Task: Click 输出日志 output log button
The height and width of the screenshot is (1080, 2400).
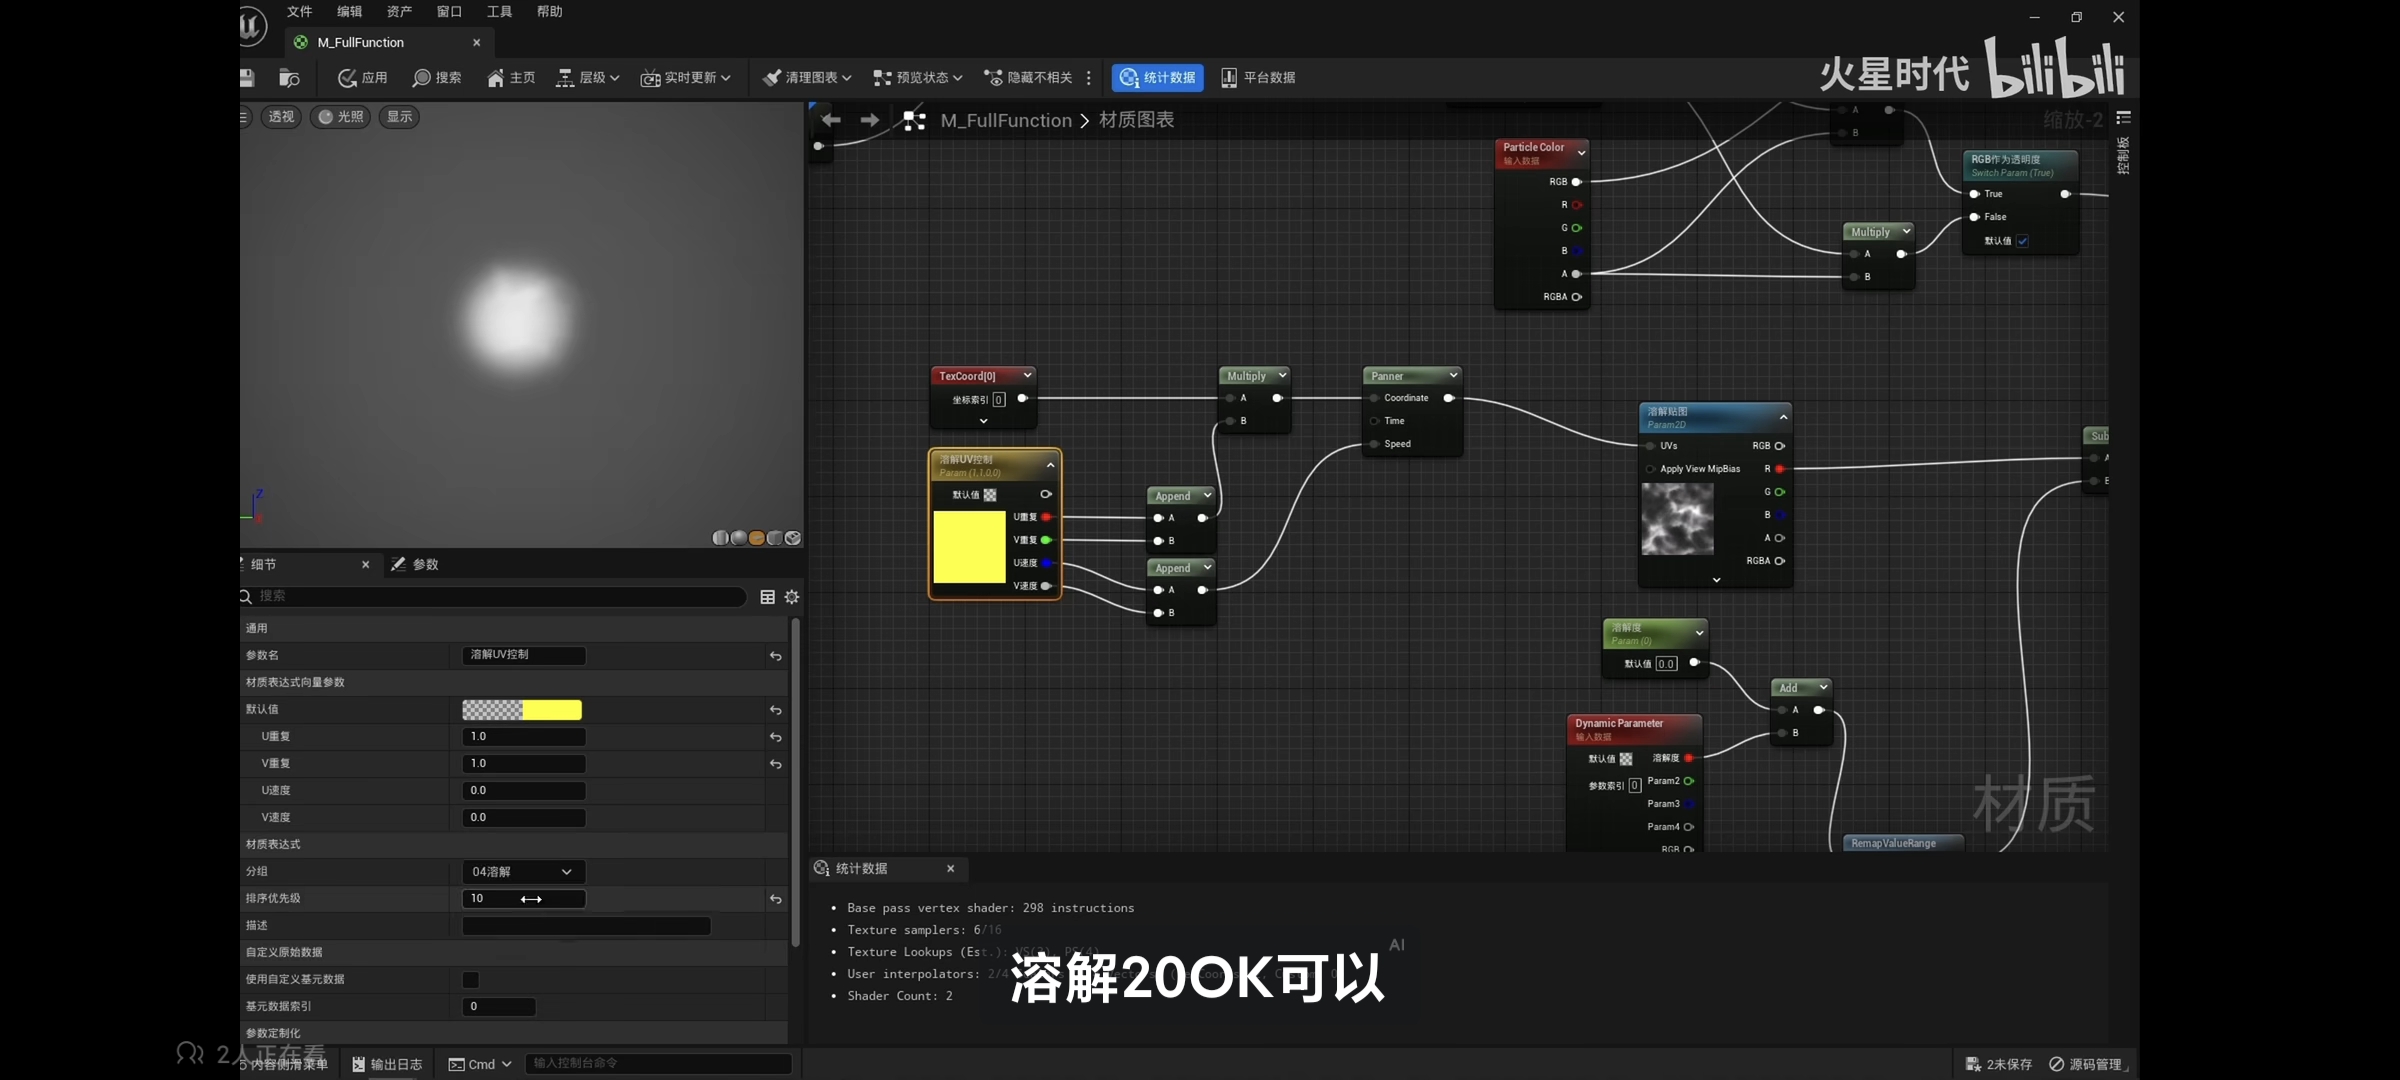Action: pos(387,1064)
